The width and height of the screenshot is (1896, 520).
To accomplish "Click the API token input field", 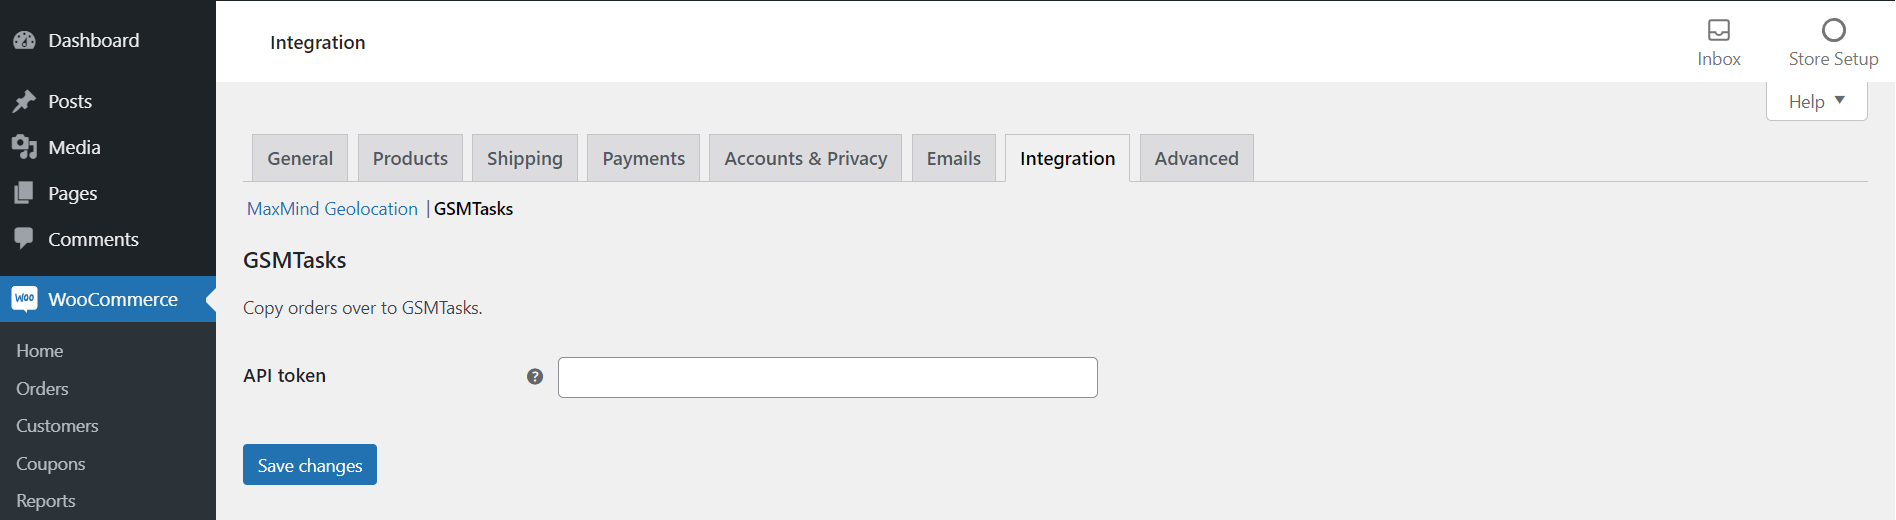I will pos(827,378).
